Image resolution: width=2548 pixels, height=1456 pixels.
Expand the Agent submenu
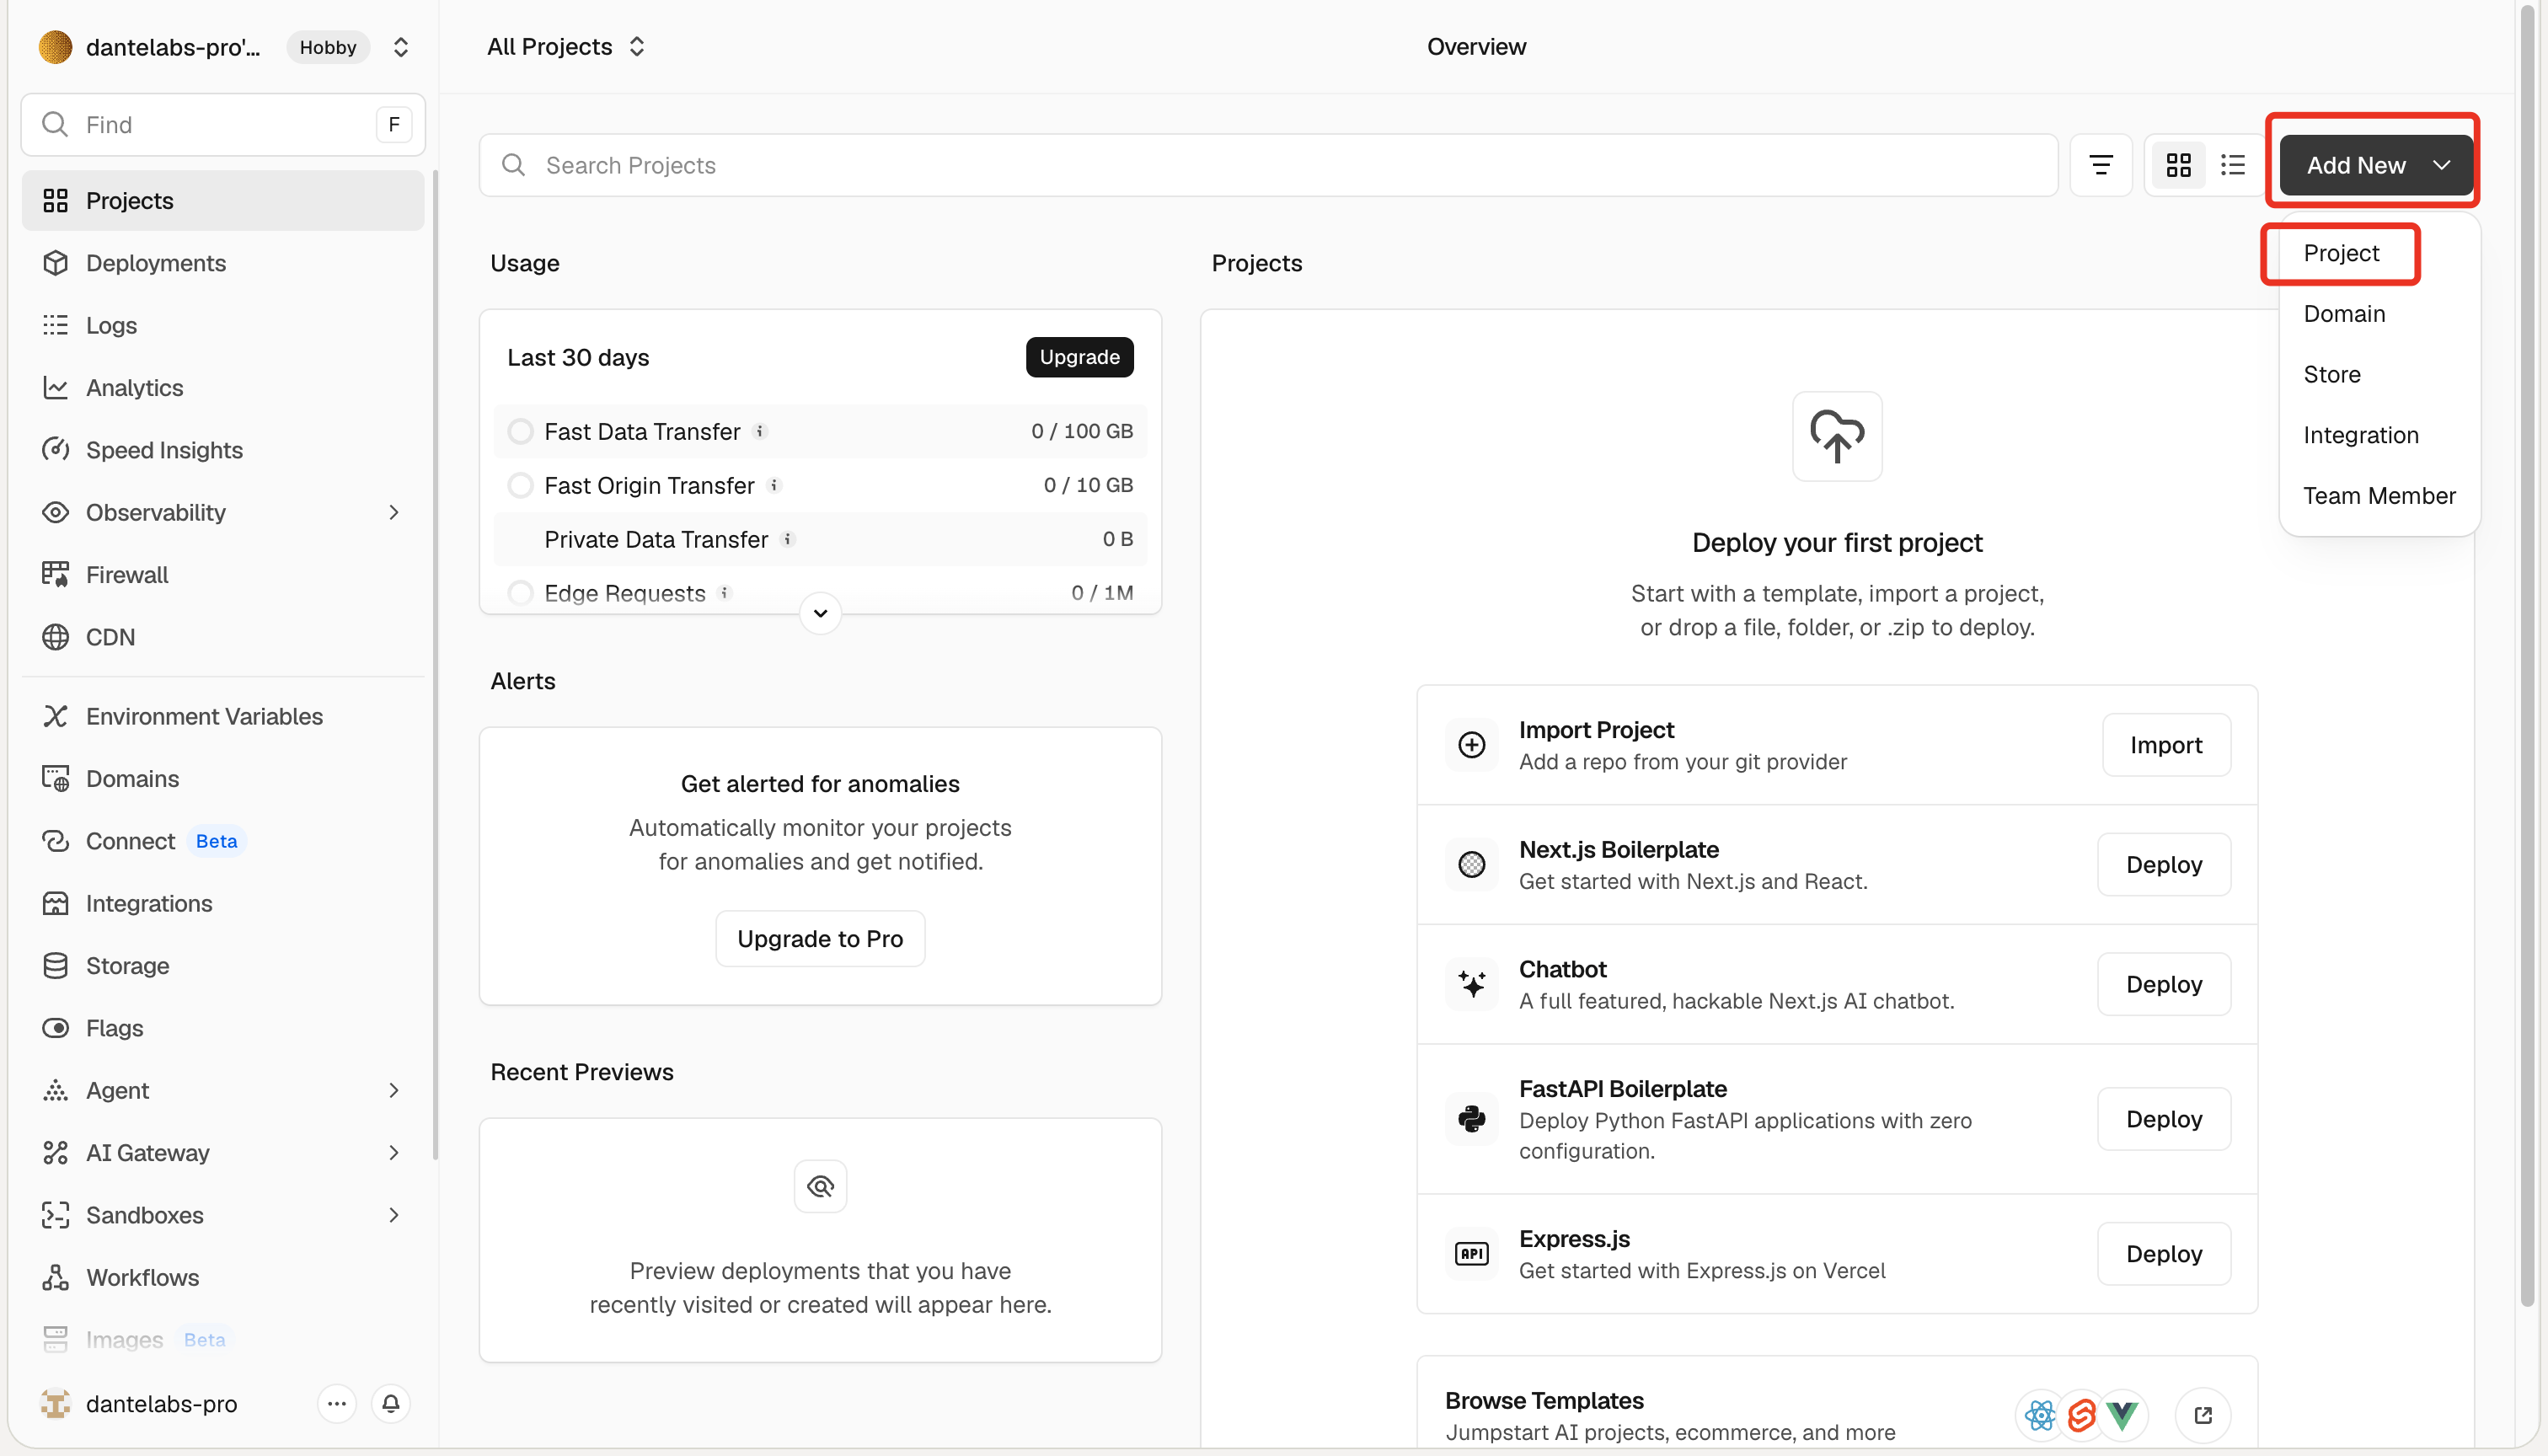(x=394, y=1090)
